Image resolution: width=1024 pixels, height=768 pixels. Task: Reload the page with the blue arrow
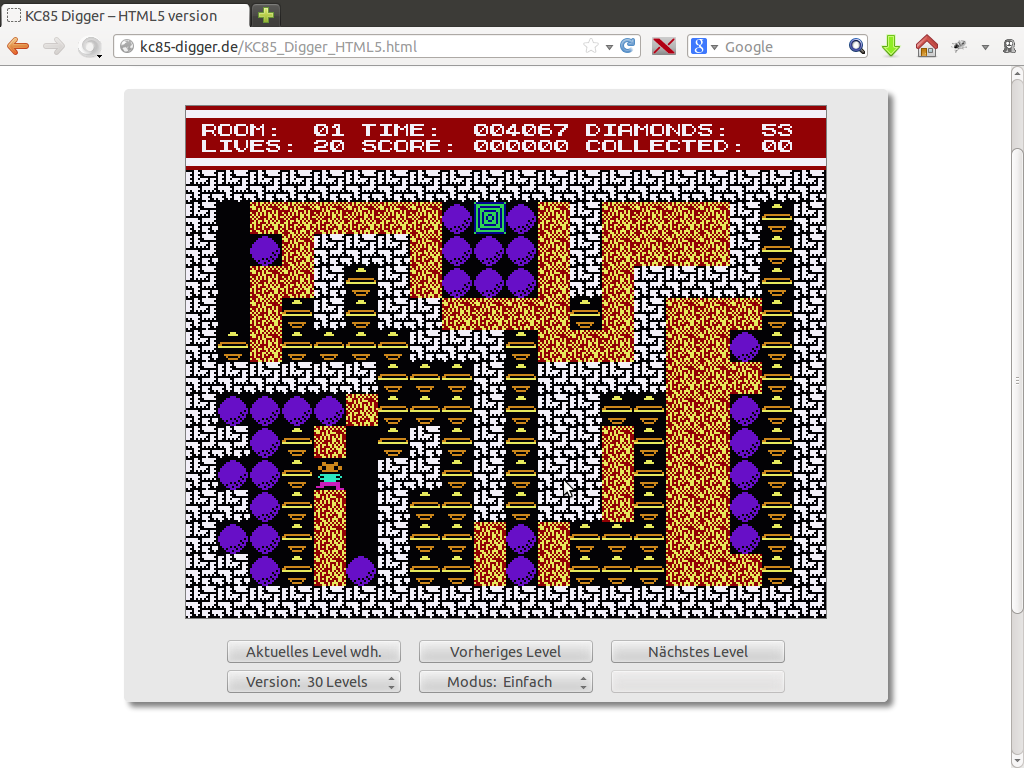tap(628, 46)
